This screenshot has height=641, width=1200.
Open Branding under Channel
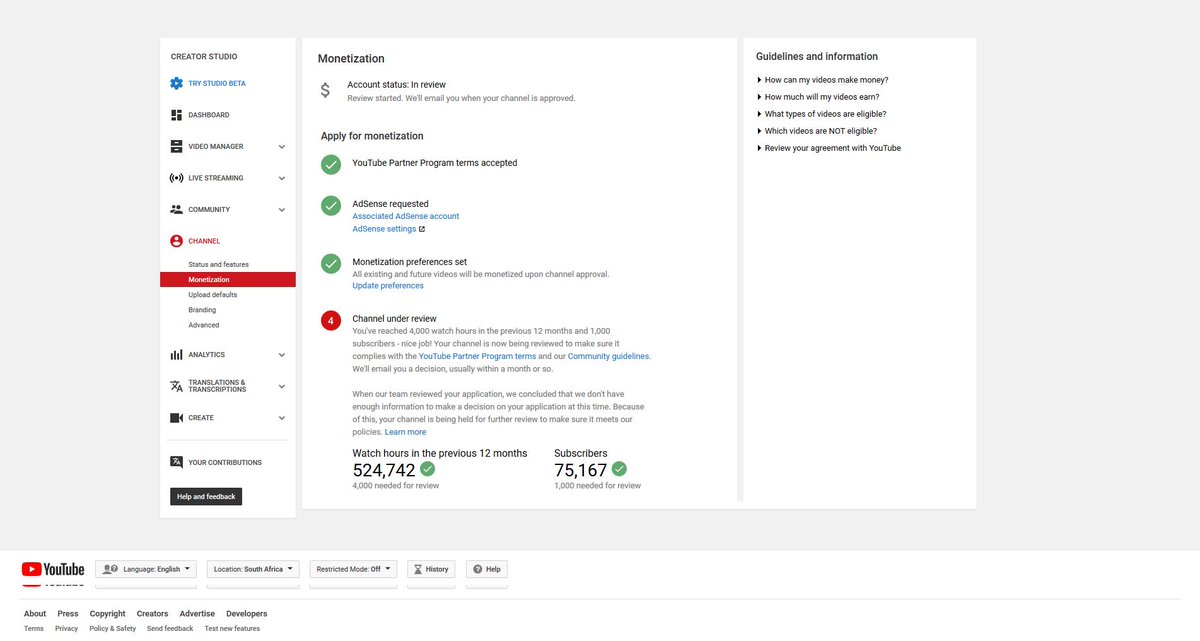(x=202, y=310)
